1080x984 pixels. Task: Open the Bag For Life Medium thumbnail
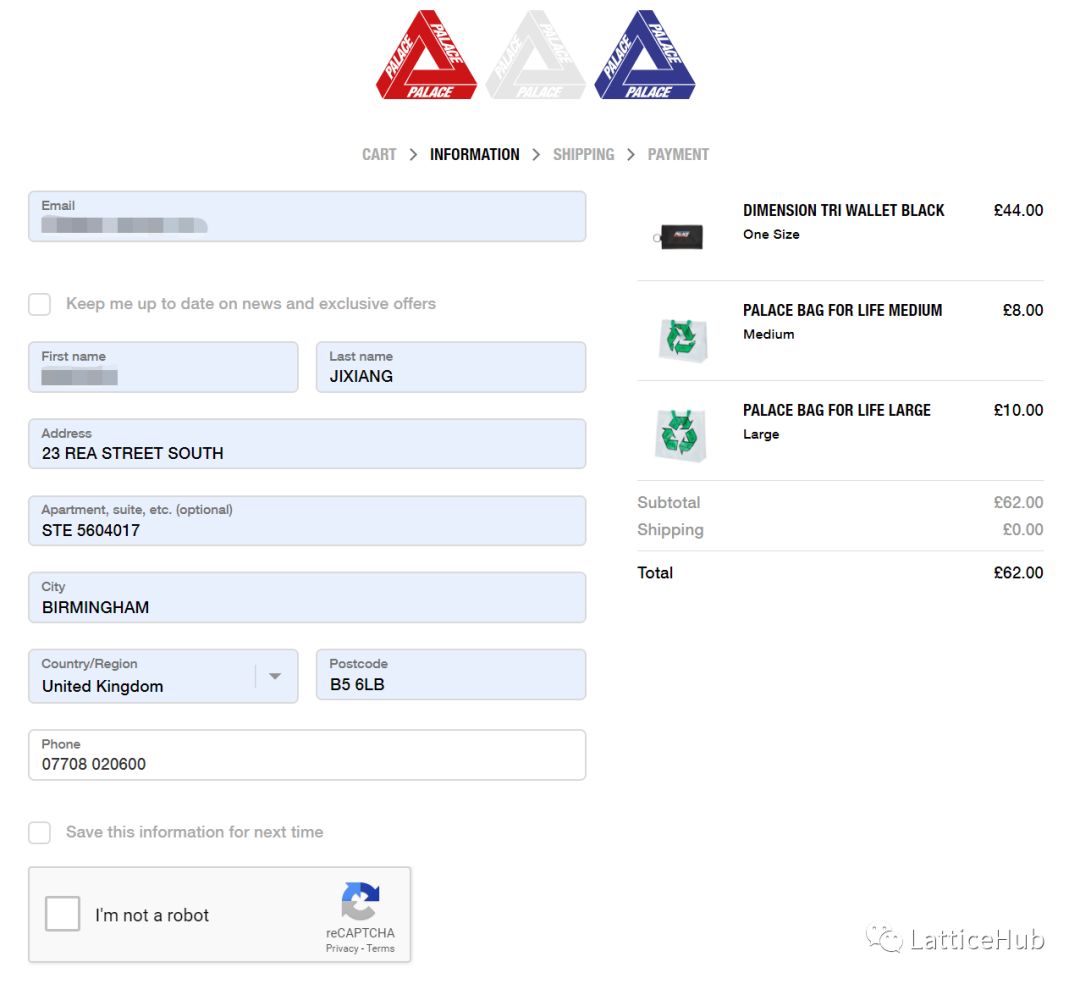683,338
